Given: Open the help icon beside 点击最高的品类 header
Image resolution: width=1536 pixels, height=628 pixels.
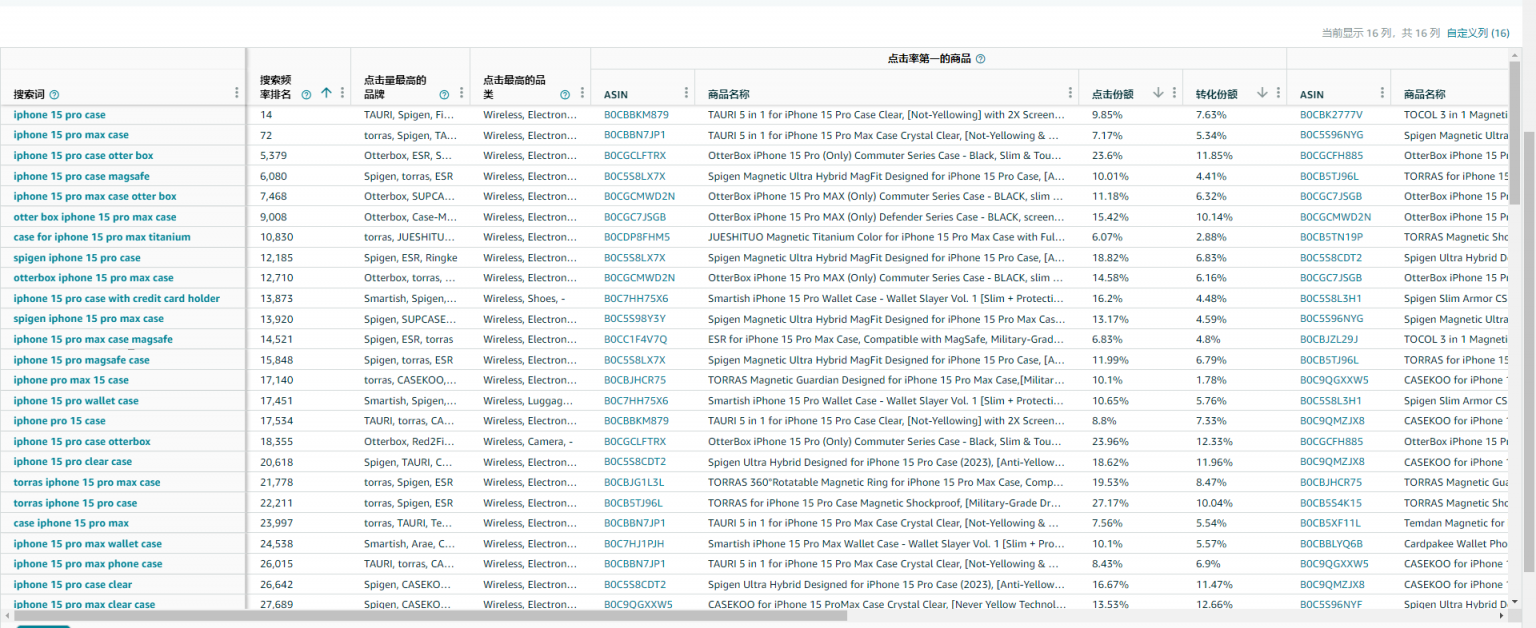Looking at the screenshot, I should 565,94.
